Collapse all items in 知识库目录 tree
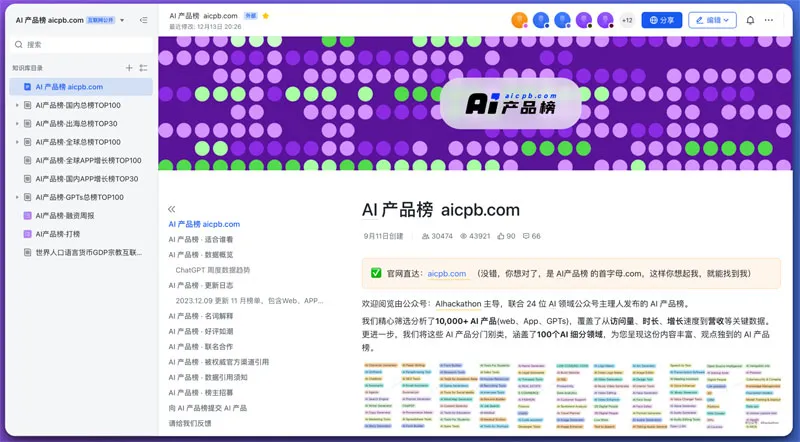This screenshot has width=800, height=442. tap(143, 68)
